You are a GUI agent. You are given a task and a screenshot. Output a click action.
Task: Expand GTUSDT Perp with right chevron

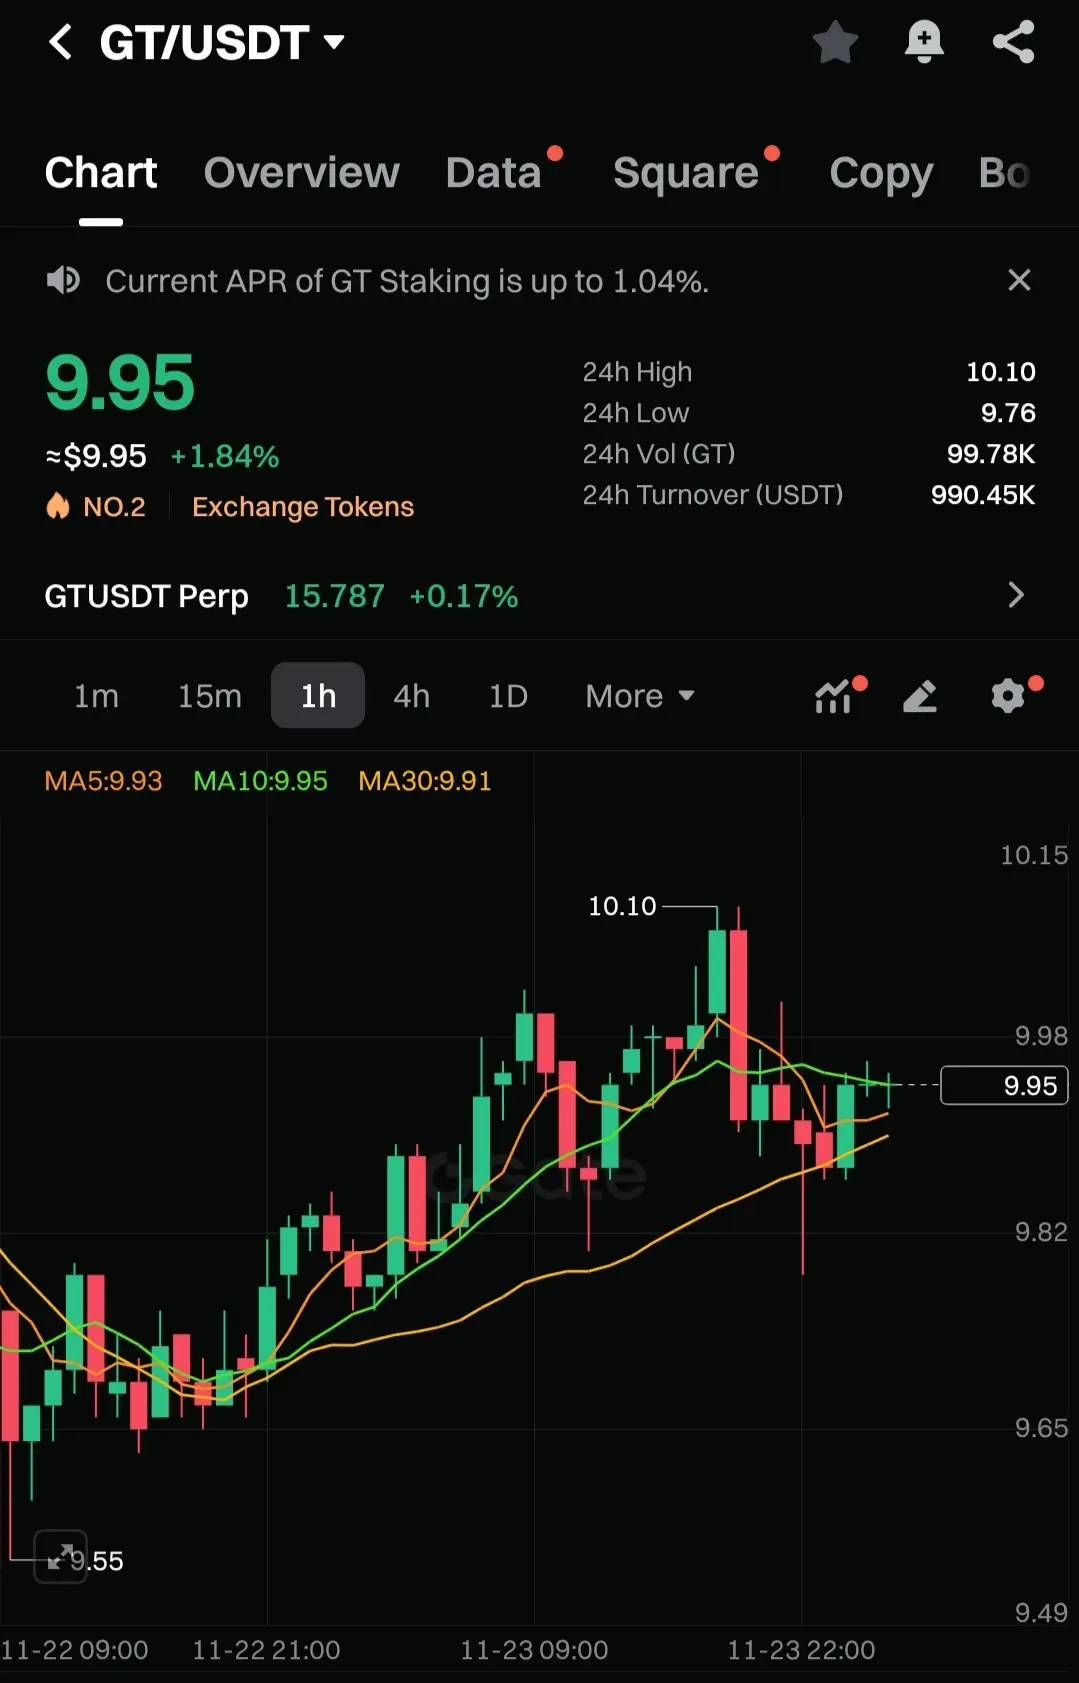point(1016,595)
